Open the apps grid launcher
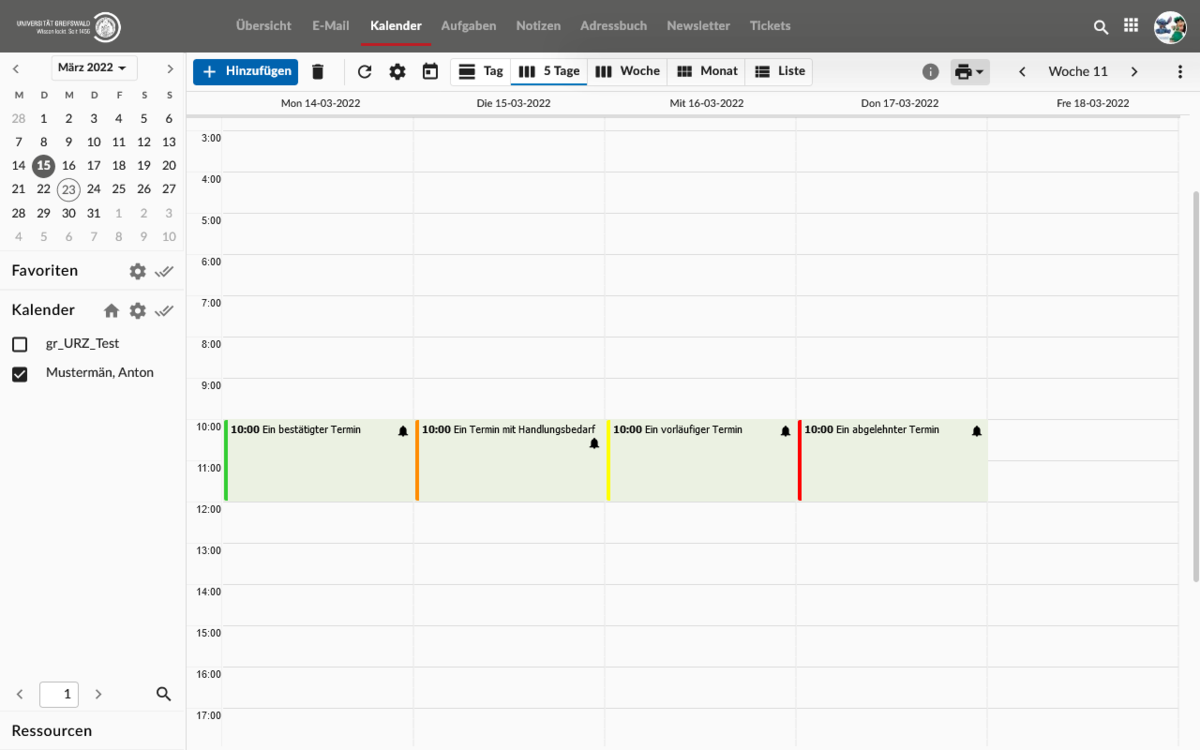 click(1131, 26)
